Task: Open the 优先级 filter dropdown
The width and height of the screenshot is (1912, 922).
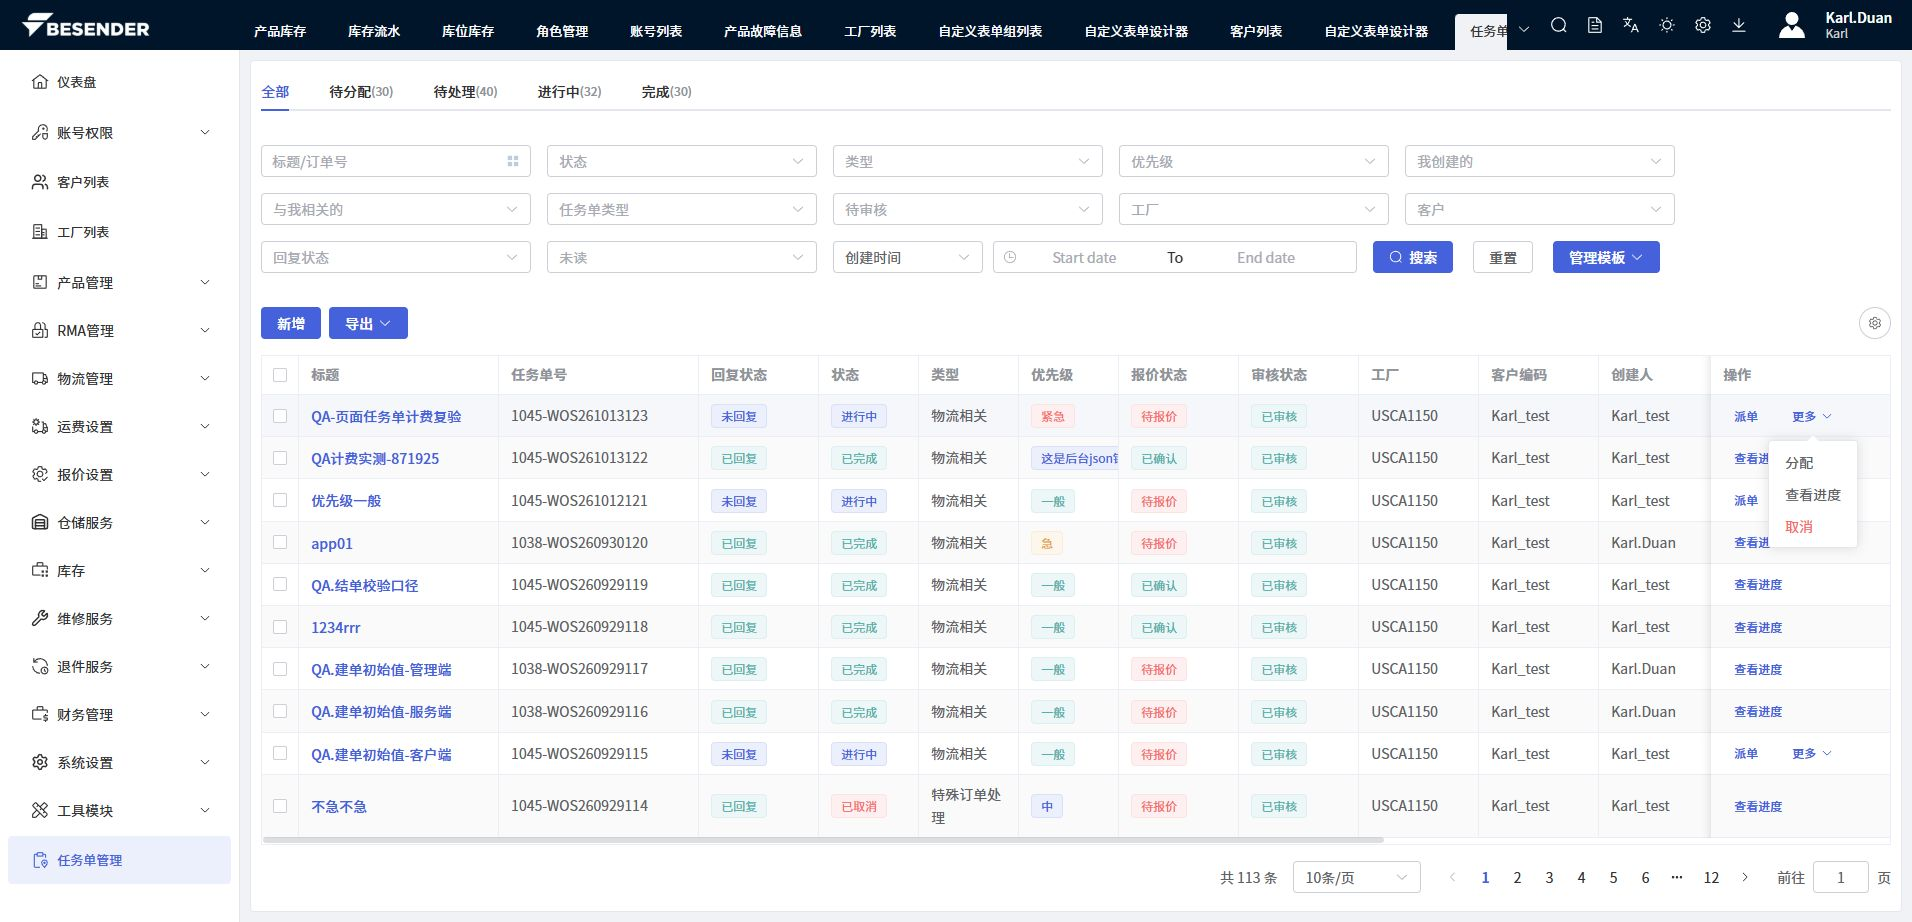Action: (x=1253, y=161)
